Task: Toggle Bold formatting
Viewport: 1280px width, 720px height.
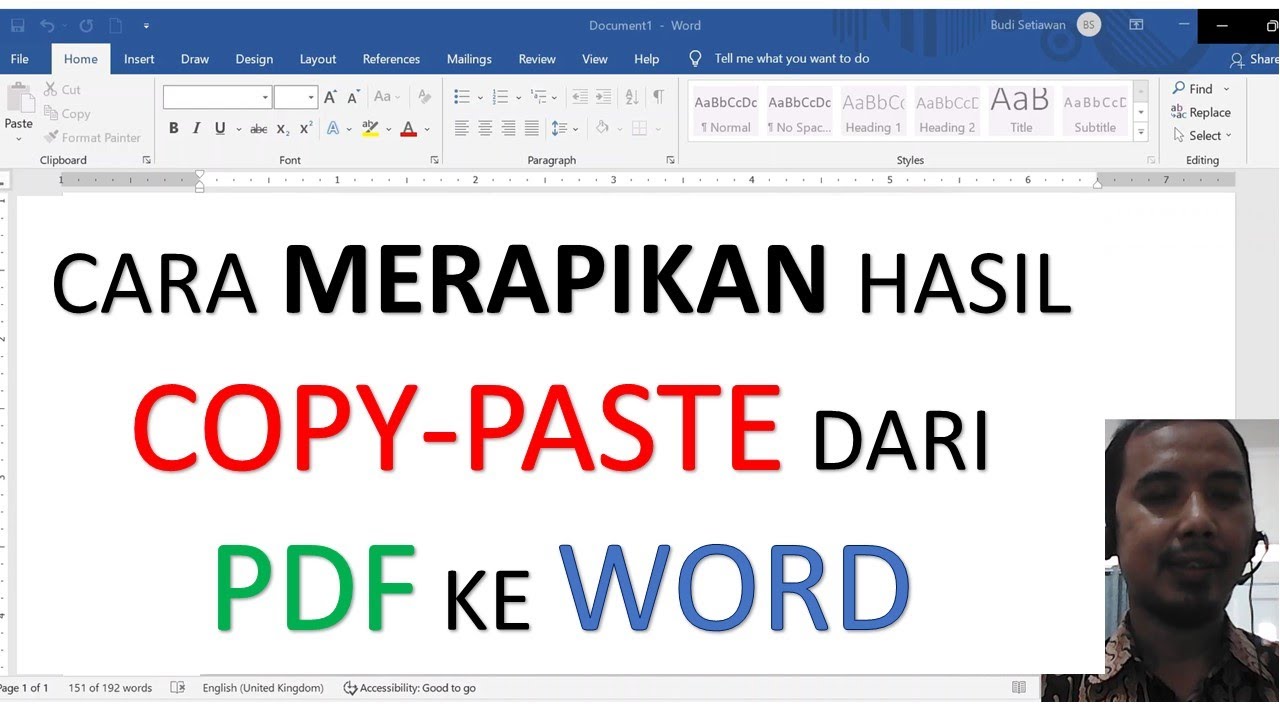Action: (x=174, y=128)
